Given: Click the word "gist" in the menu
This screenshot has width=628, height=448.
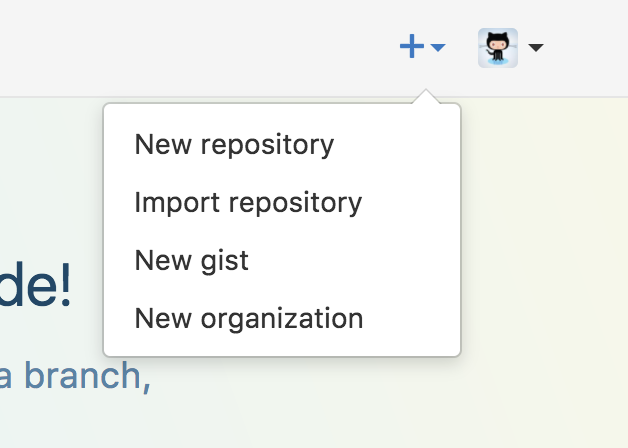Looking at the screenshot, I should tap(225, 261).
